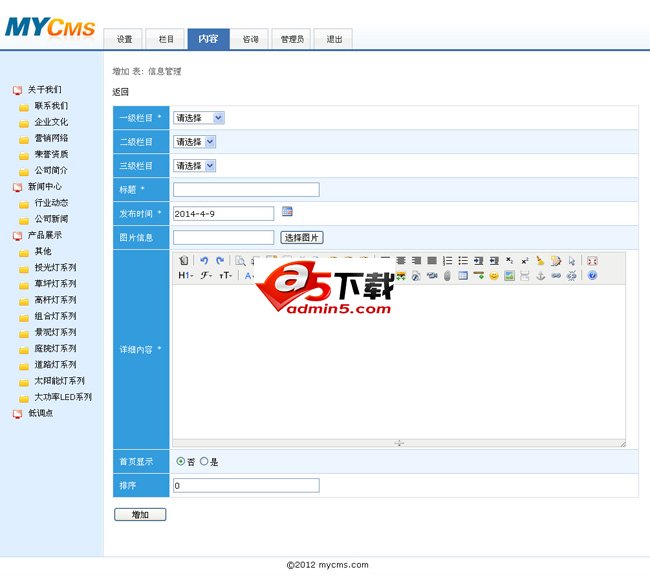This screenshot has height=576, width=650.
Task: Click the 排序 input field
Action: click(246, 486)
